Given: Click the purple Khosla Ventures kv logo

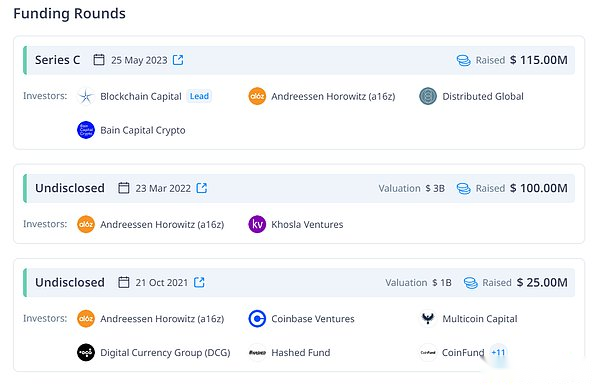Looking at the screenshot, I should pos(257,224).
